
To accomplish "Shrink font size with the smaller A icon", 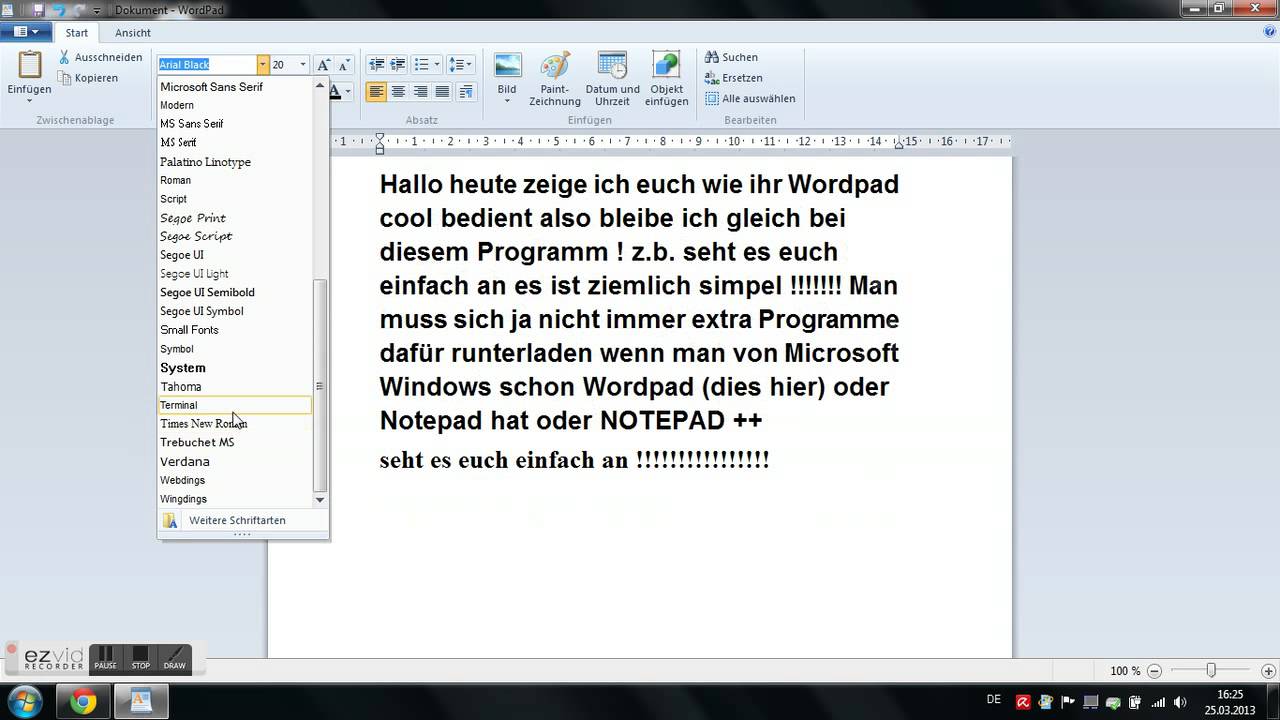I will [x=344, y=64].
